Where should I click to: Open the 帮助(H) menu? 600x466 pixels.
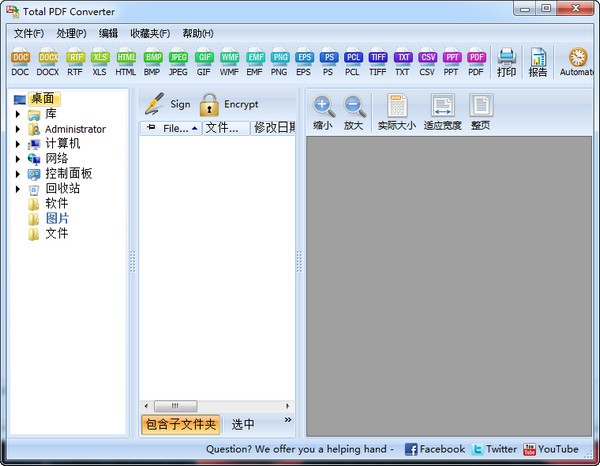pos(197,34)
